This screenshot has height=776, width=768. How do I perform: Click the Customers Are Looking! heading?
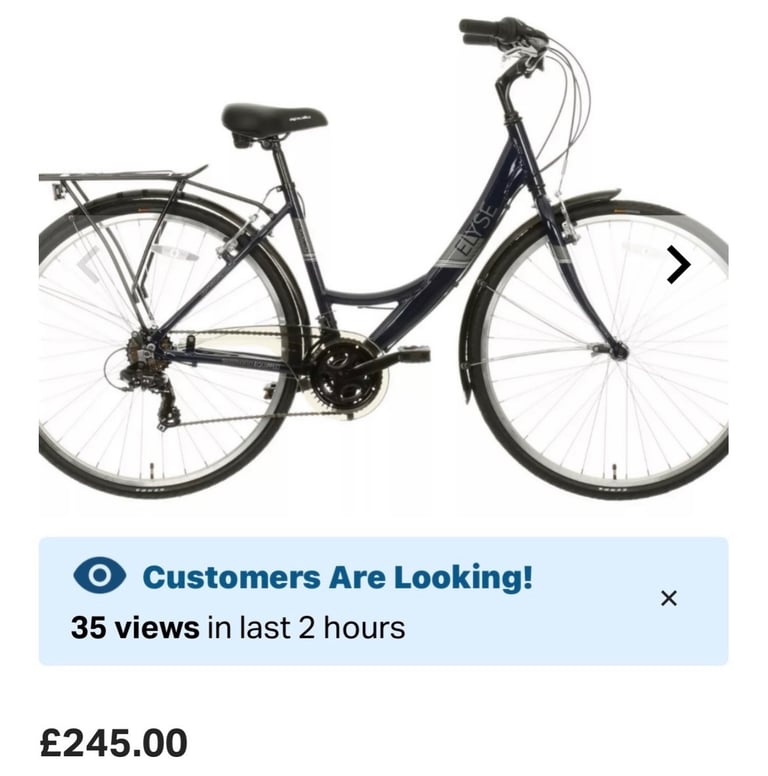point(337,577)
